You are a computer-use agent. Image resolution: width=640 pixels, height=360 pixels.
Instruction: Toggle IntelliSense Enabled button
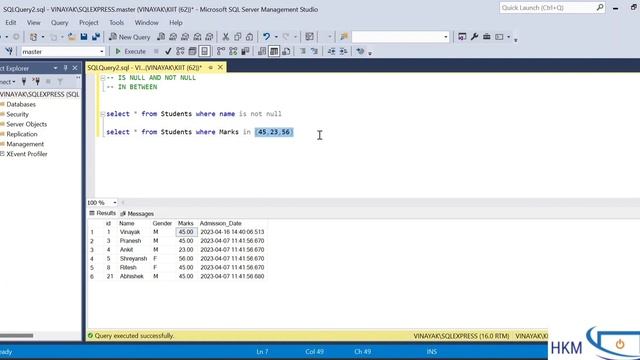204,51
